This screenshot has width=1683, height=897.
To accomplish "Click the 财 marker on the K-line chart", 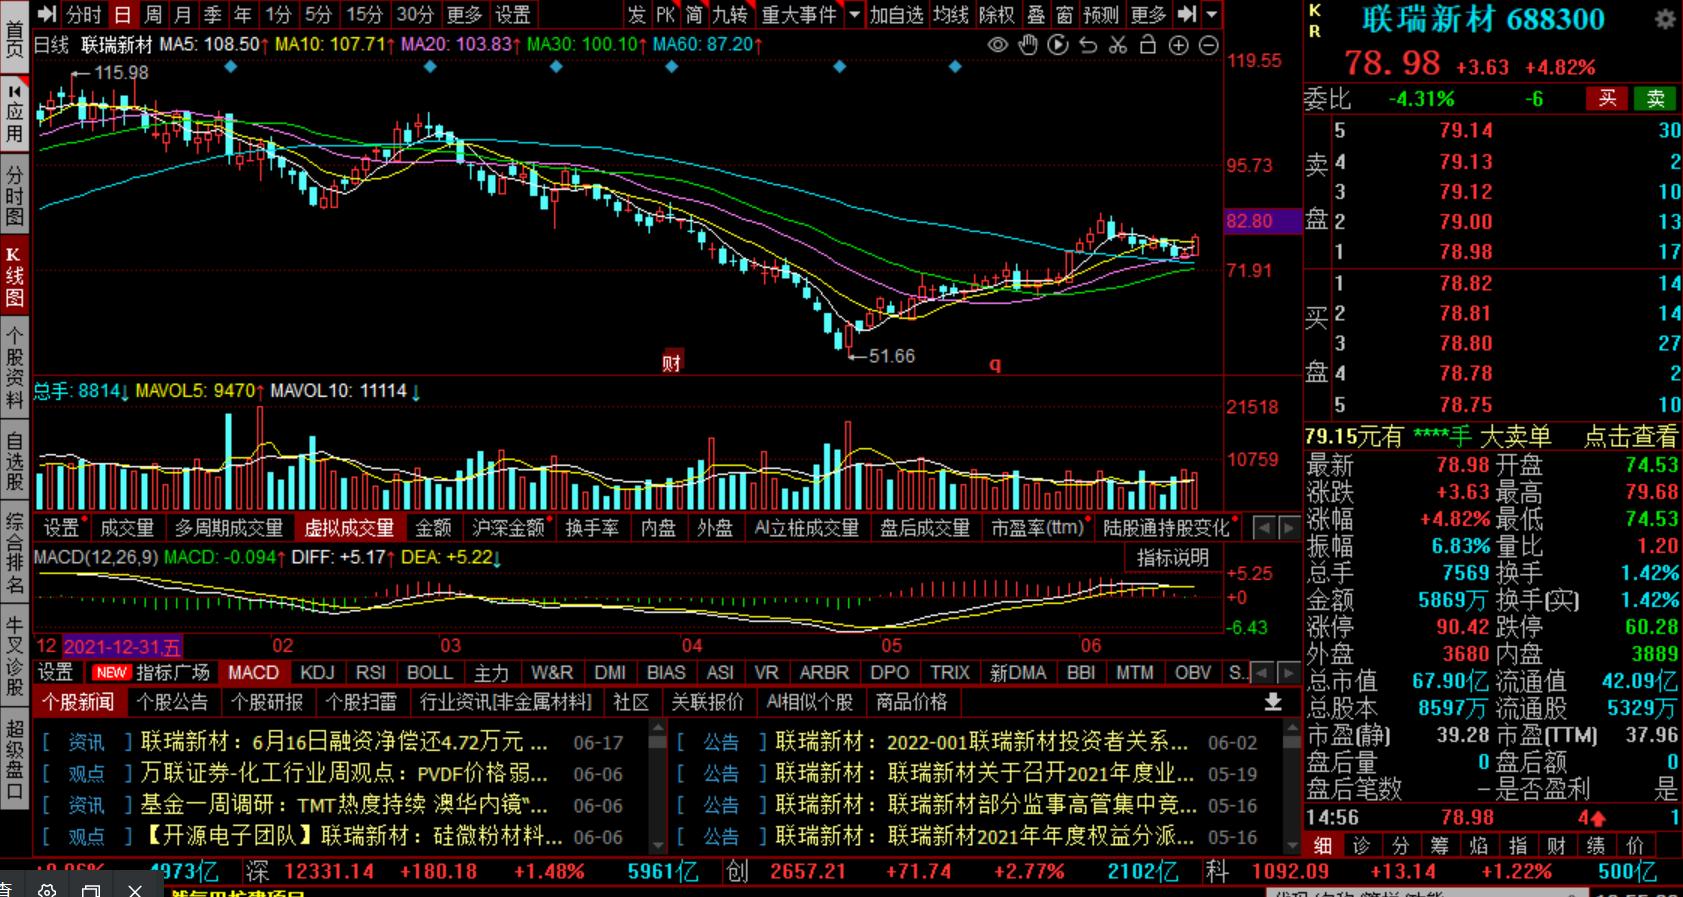I will (671, 362).
